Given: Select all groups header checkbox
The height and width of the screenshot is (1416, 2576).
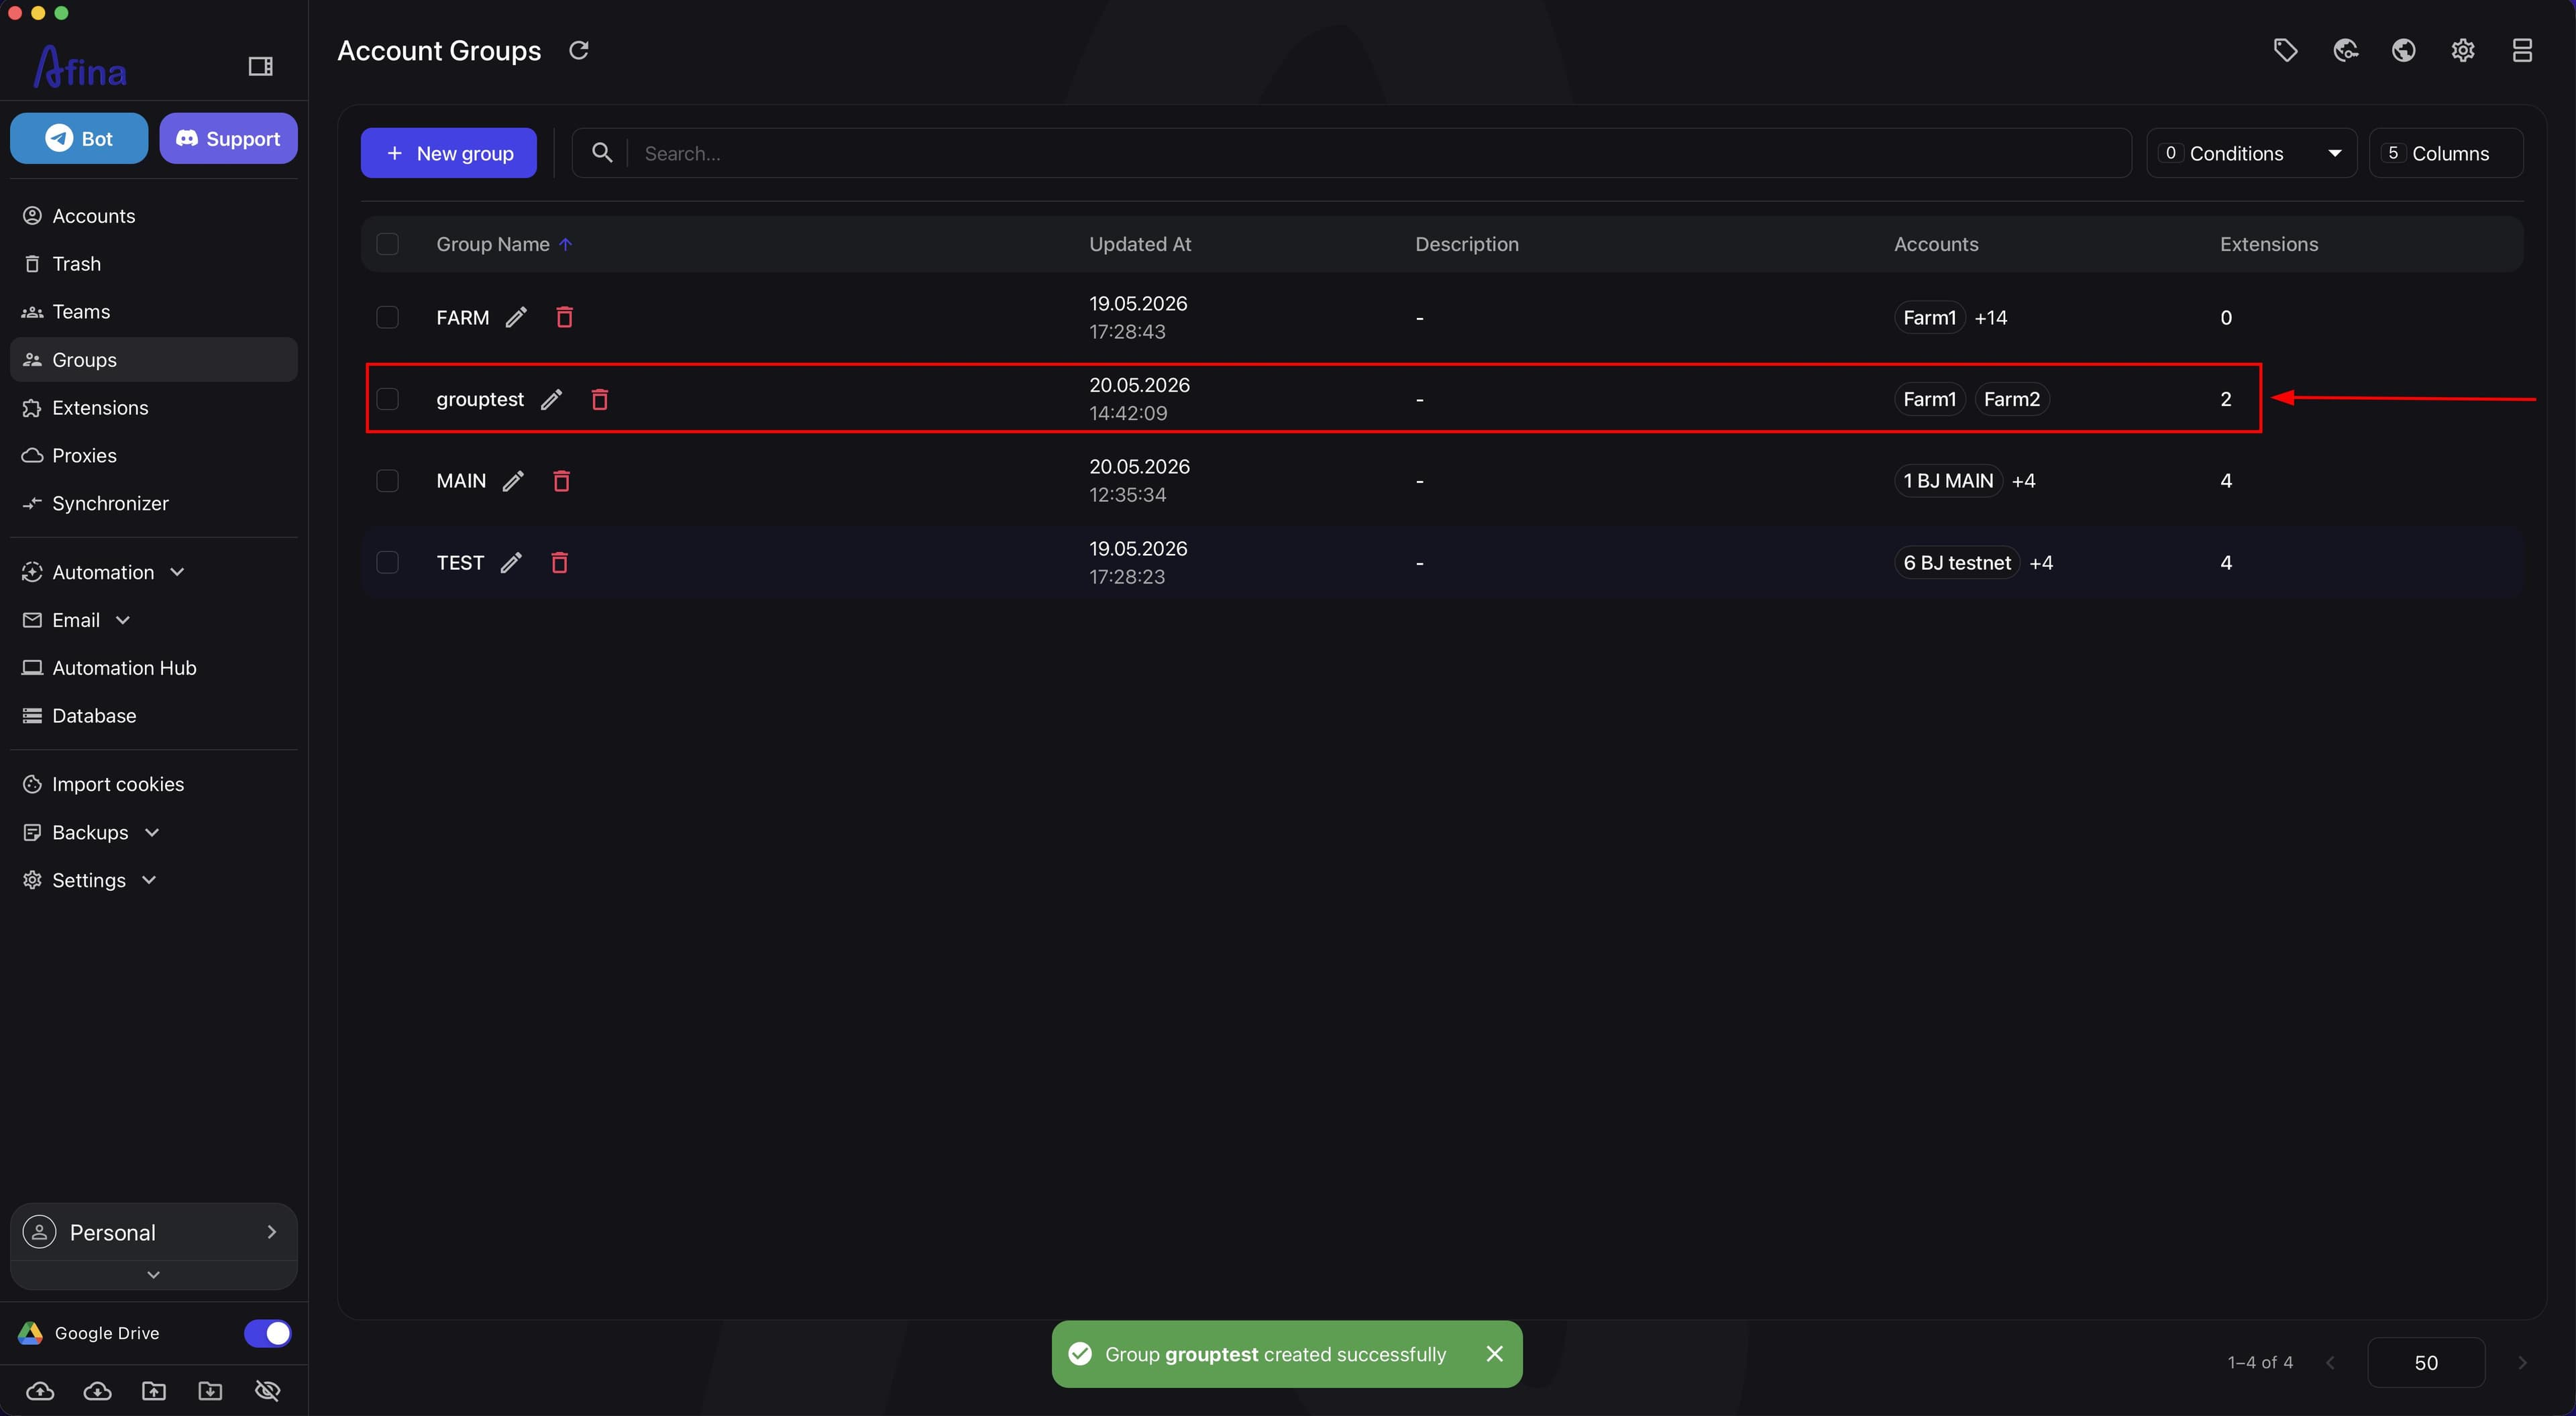Looking at the screenshot, I should pyautogui.click(x=387, y=244).
